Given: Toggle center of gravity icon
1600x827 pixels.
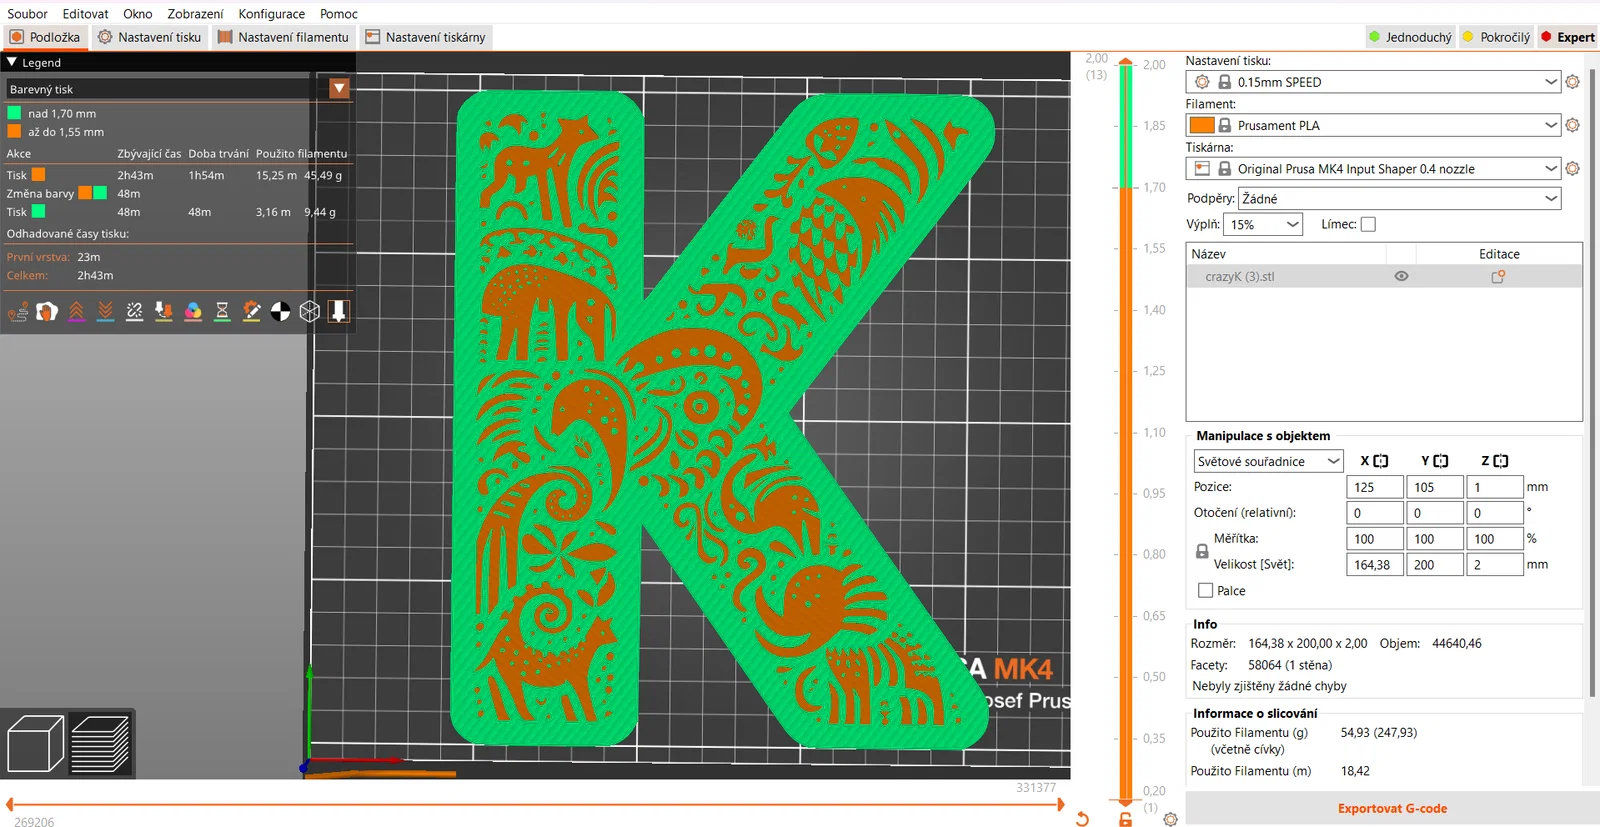Looking at the screenshot, I should (281, 312).
